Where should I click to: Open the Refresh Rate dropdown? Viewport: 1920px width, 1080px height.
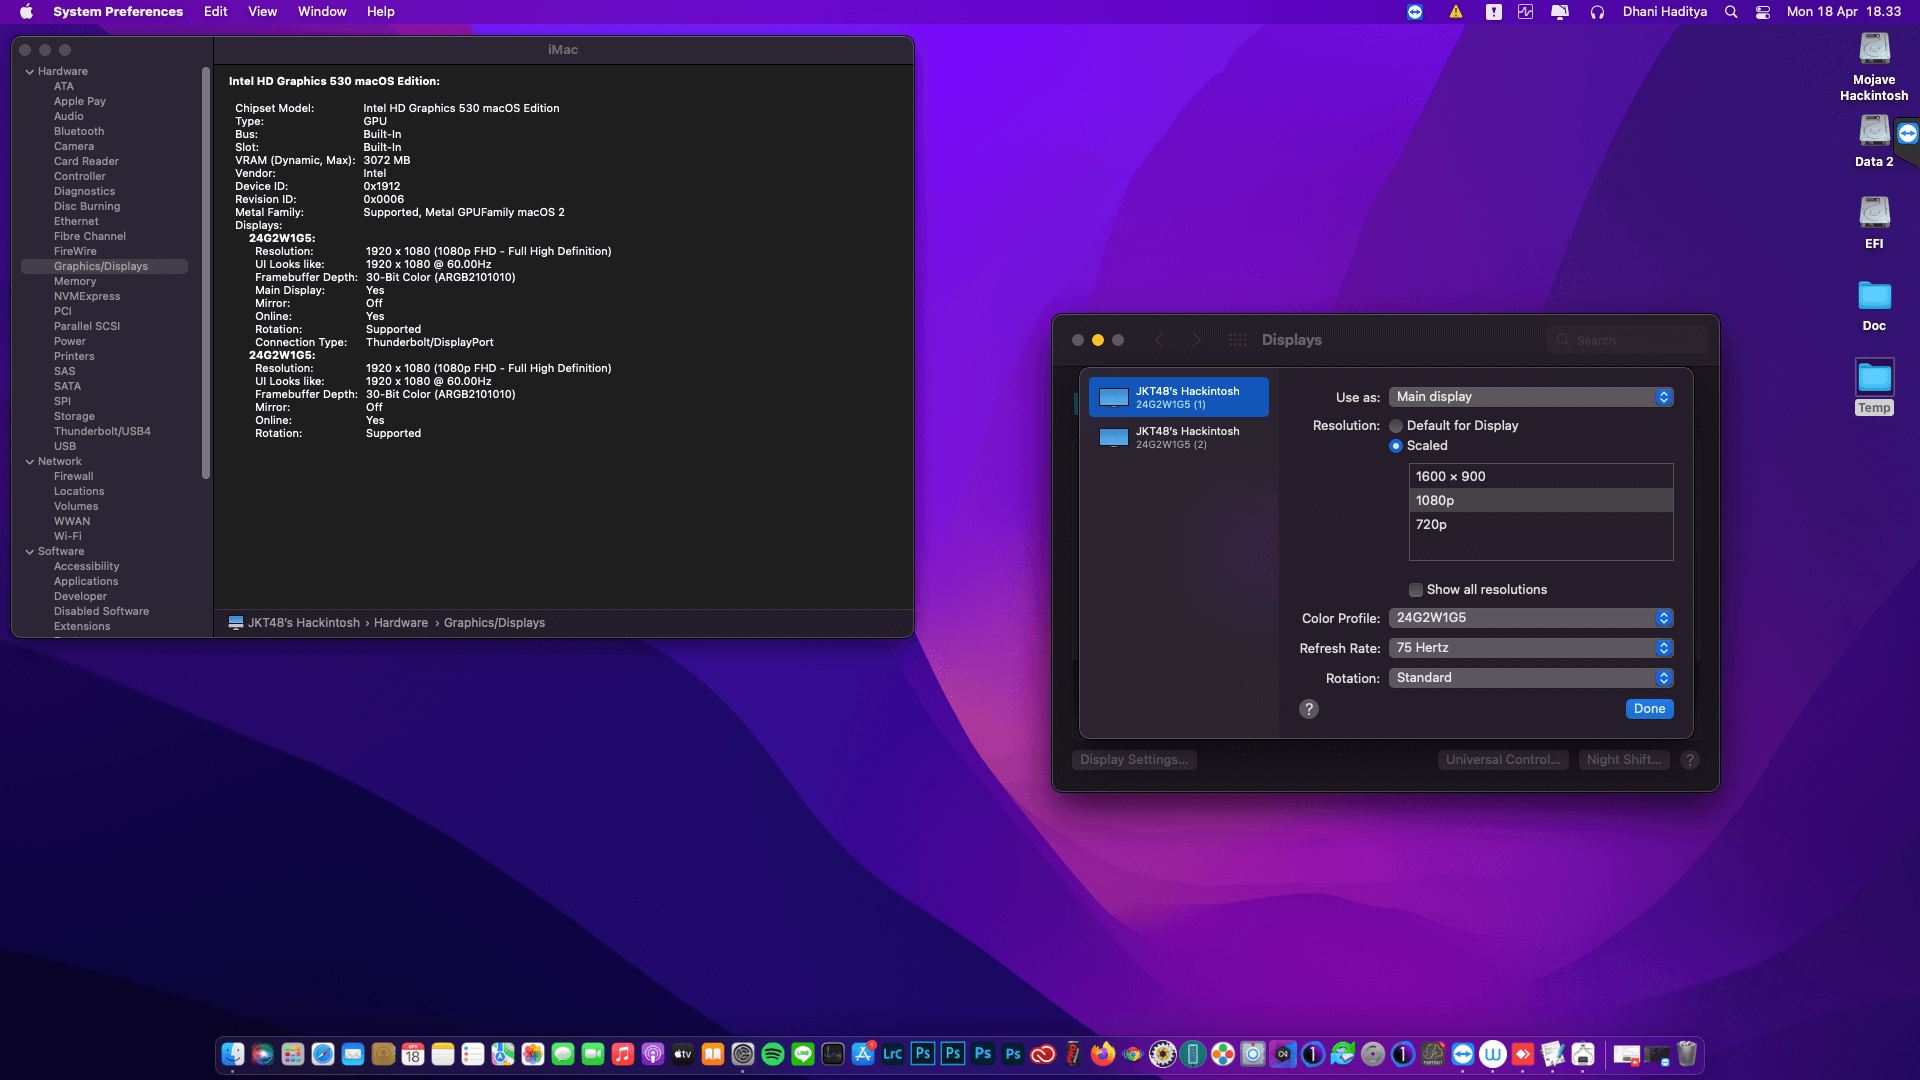pyautogui.click(x=1530, y=648)
